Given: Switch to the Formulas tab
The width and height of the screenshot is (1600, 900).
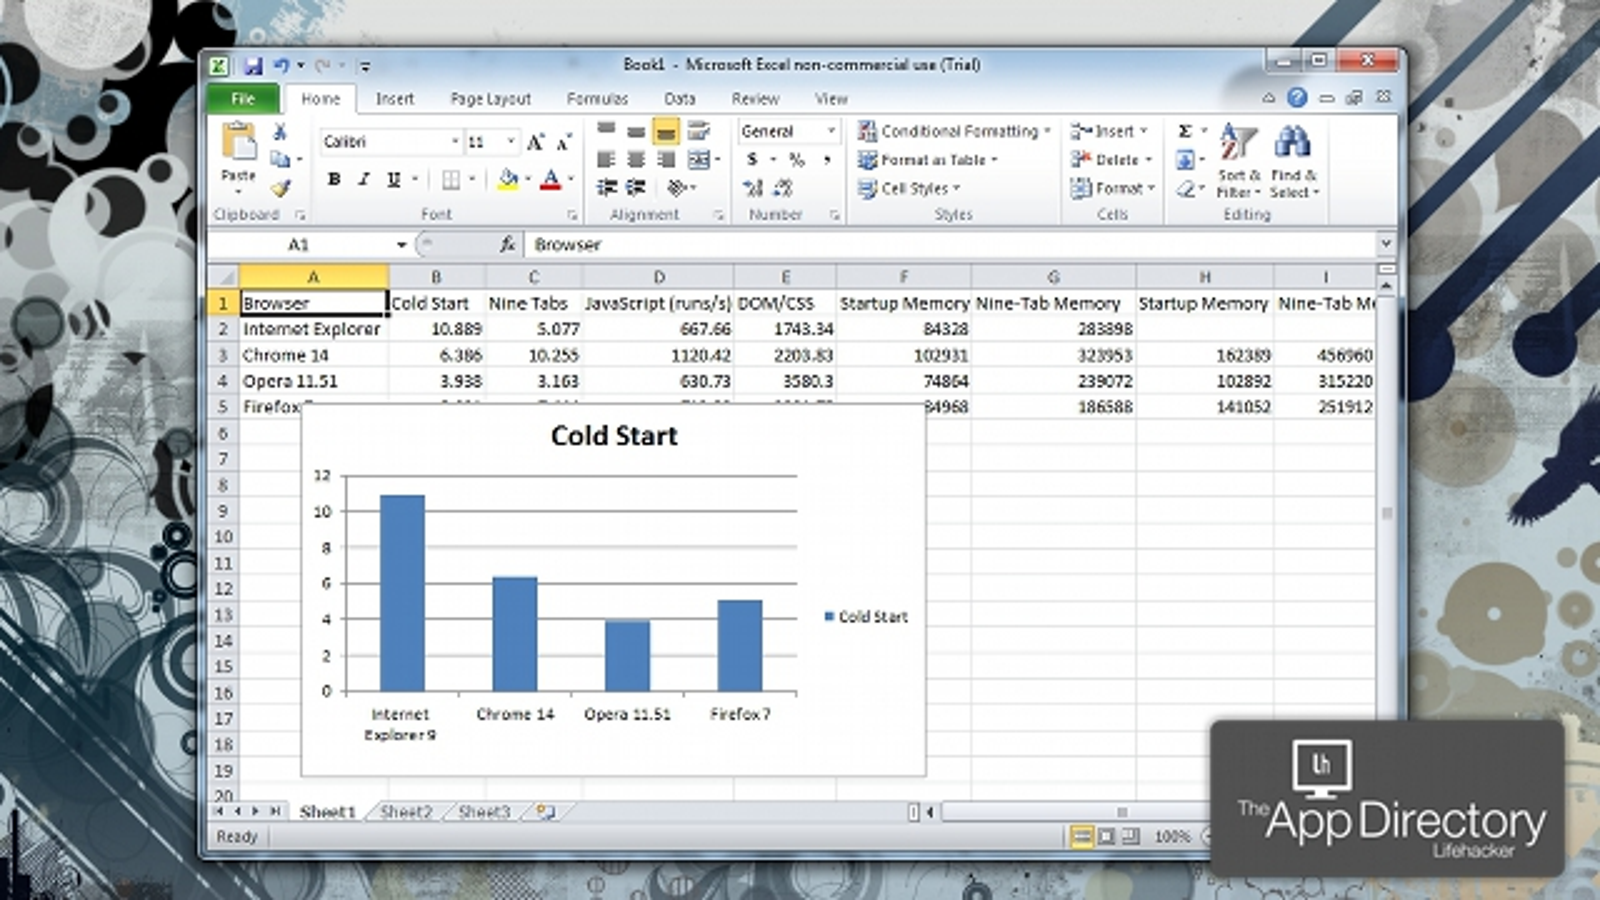Looking at the screenshot, I should click(x=597, y=99).
